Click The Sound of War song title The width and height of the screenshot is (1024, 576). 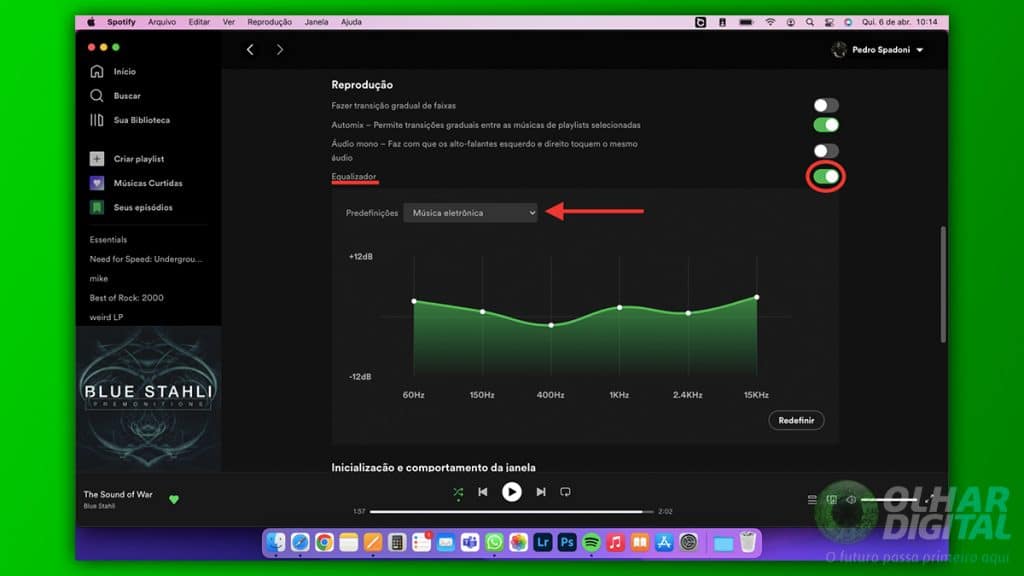(118, 494)
